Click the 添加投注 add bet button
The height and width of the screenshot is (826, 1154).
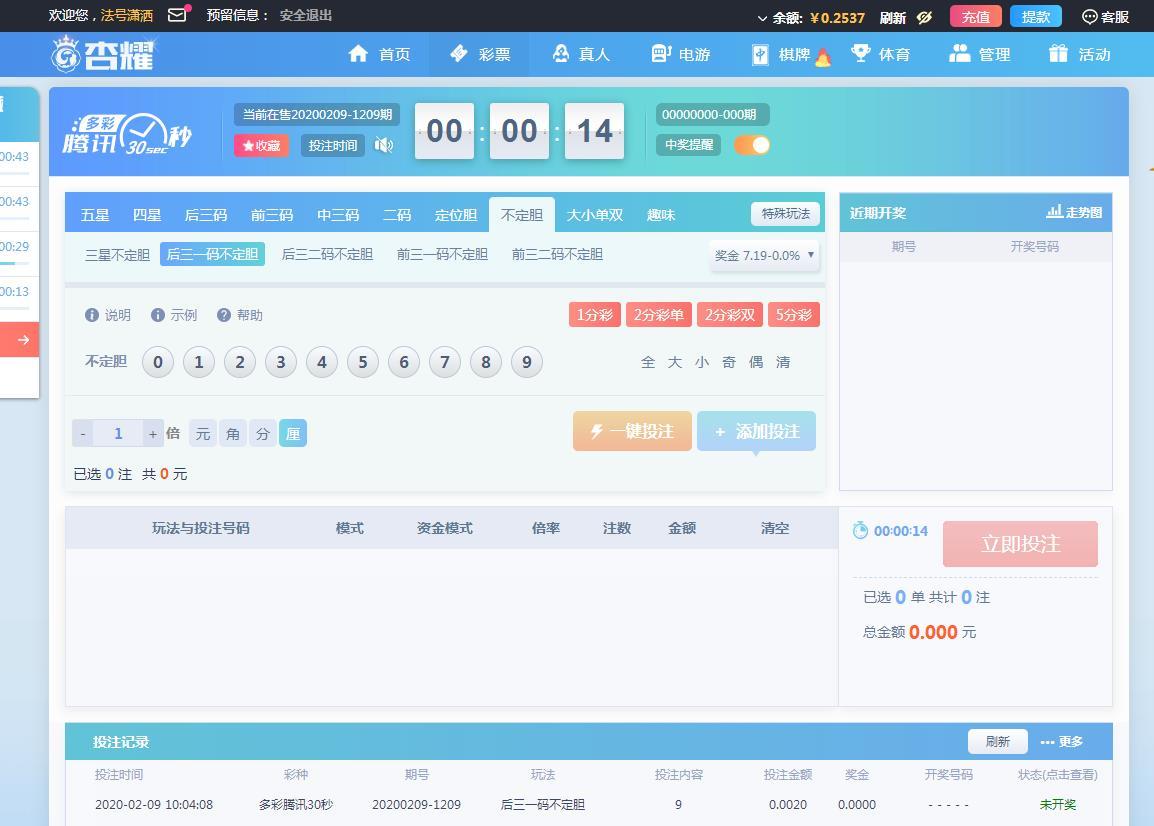pos(756,431)
